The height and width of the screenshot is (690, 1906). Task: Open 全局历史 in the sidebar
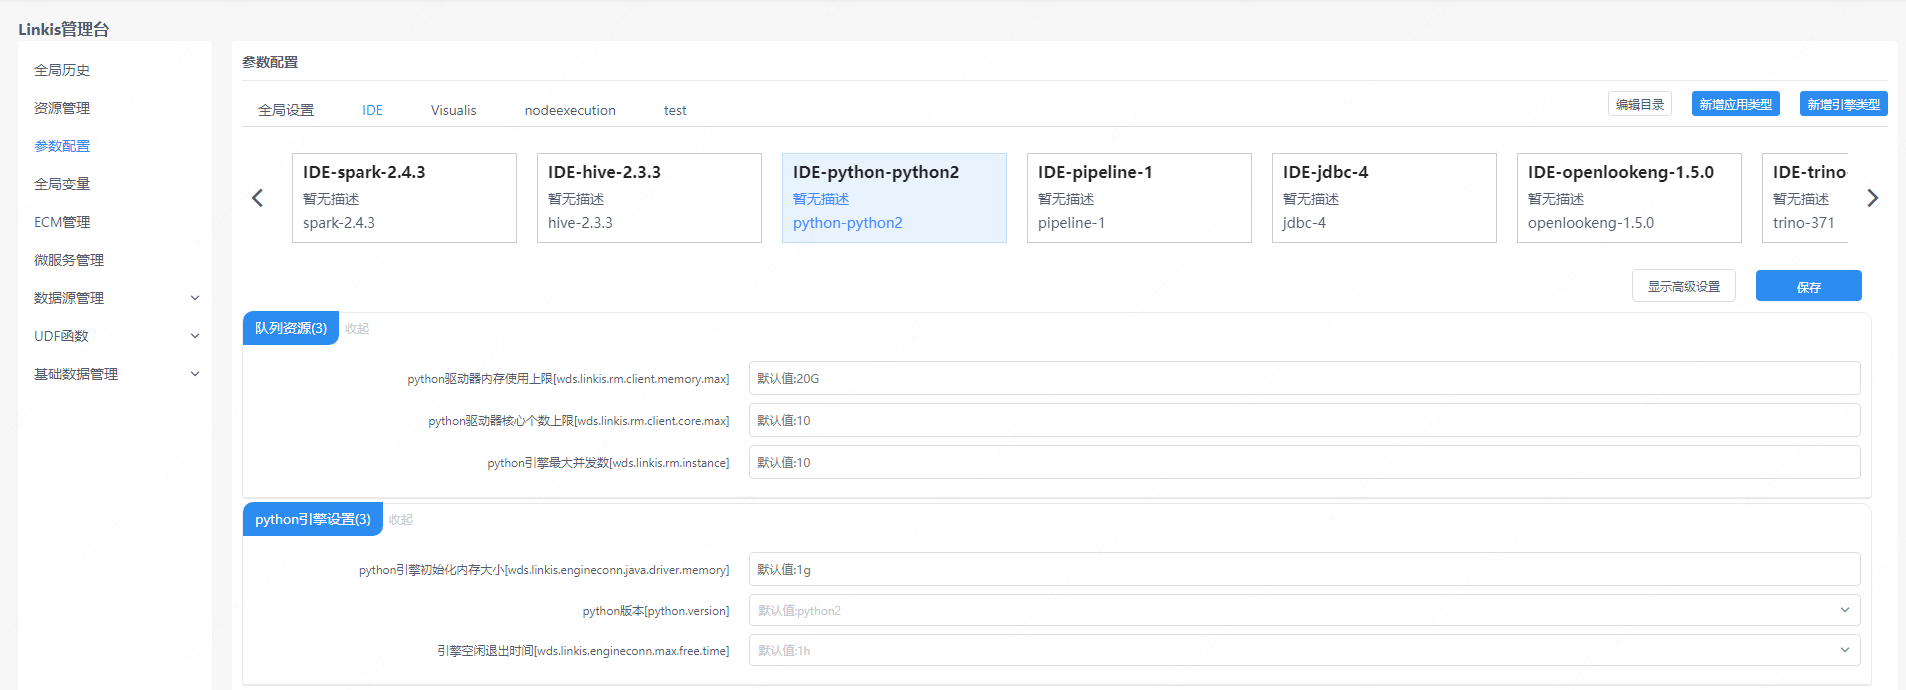[x=62, y=70]
